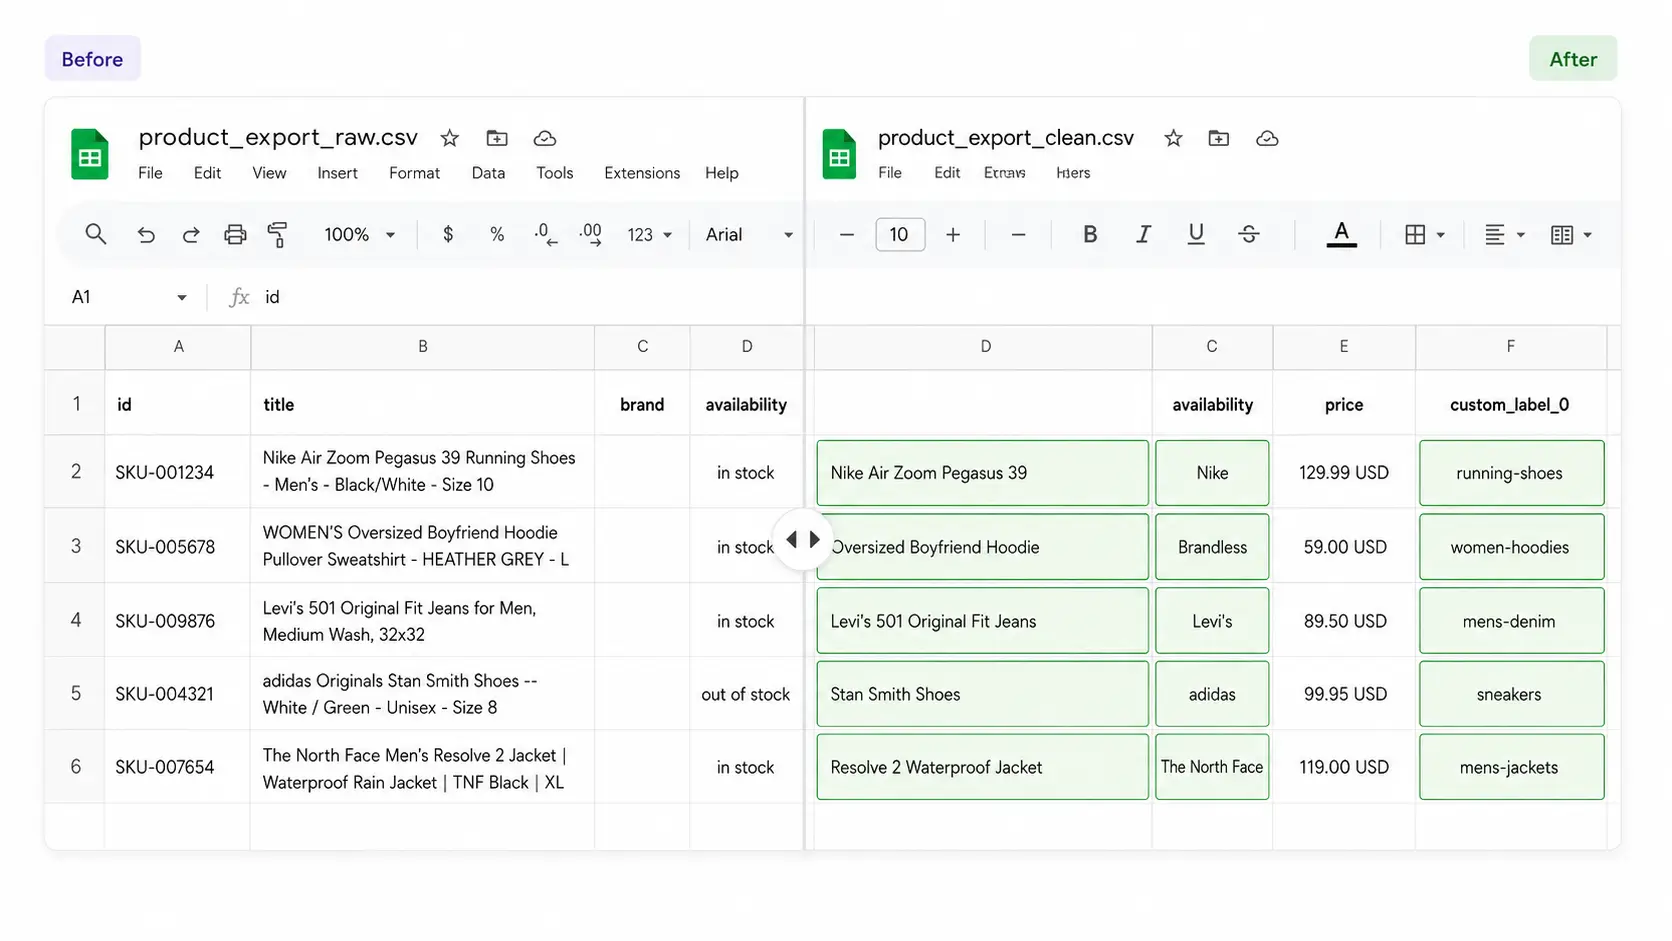The height and width of the screenshot is (941, 1672).
Task: Increase font size with plus button
Action: point(953,235)
